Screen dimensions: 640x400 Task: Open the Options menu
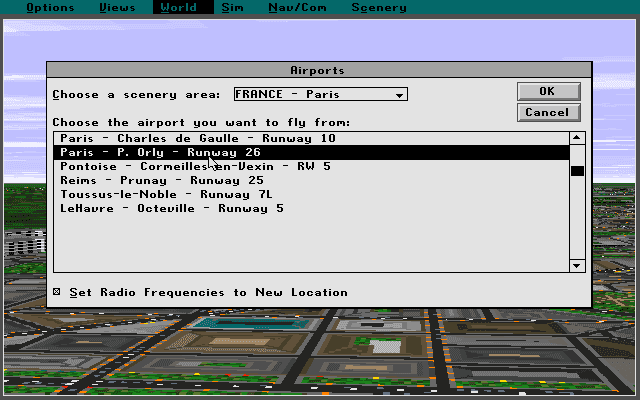(x=50, y=8)
